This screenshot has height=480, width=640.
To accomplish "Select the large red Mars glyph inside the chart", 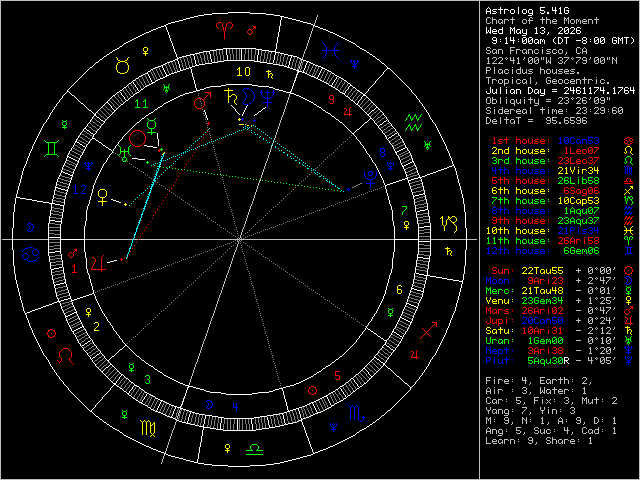I will [202, 101].
